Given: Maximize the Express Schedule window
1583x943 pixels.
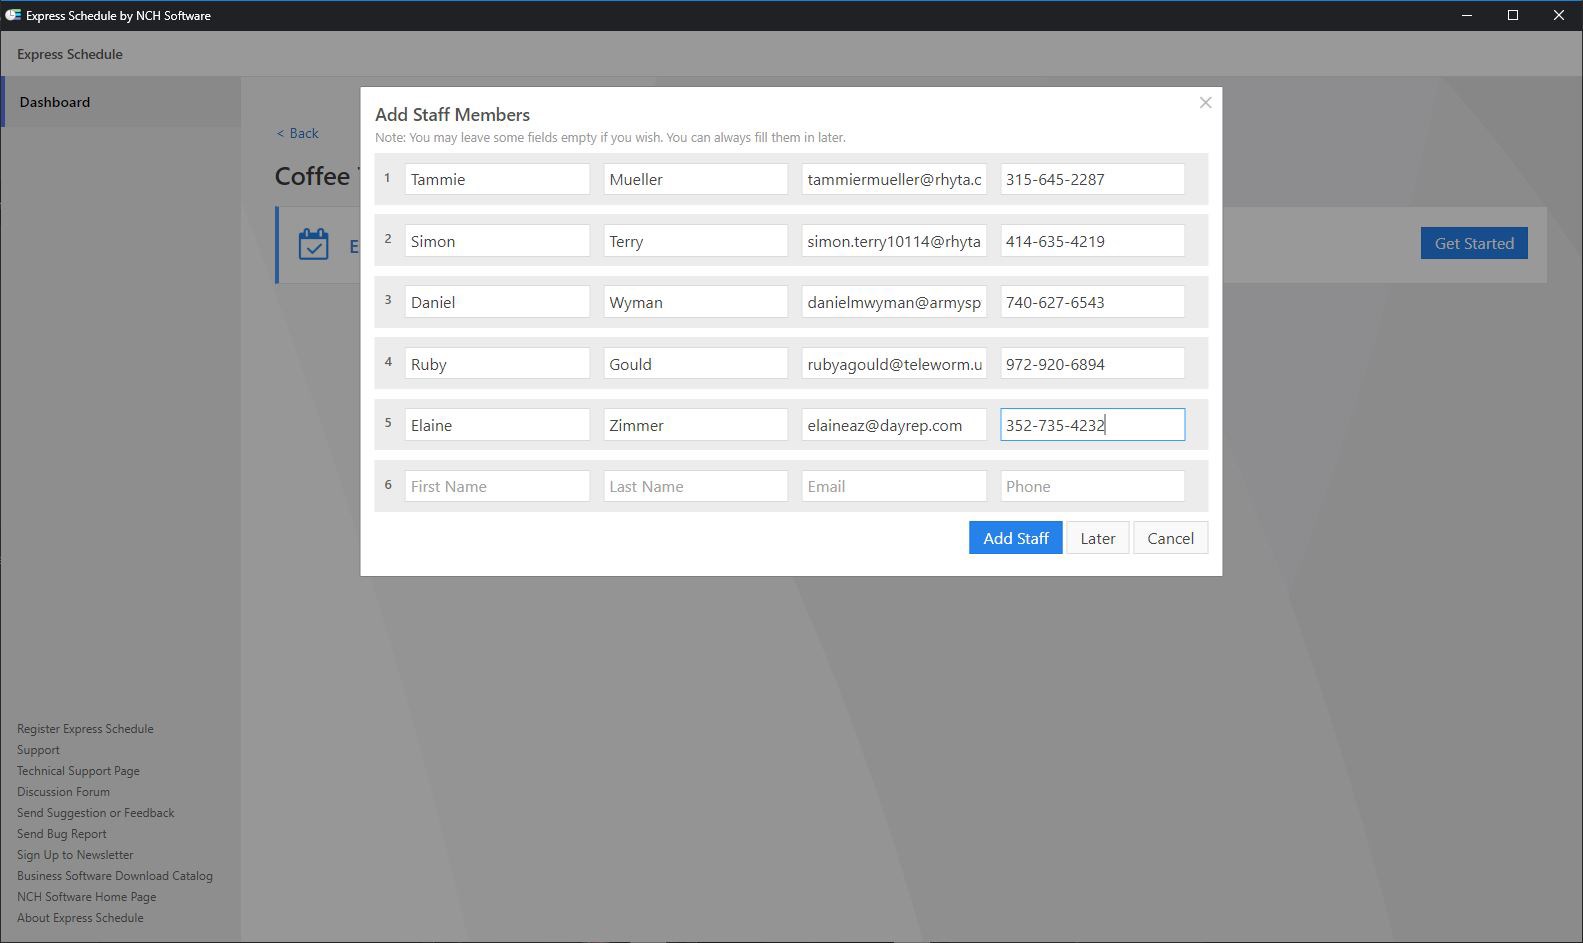Looking at the screenshot, I should (1513, 15).
